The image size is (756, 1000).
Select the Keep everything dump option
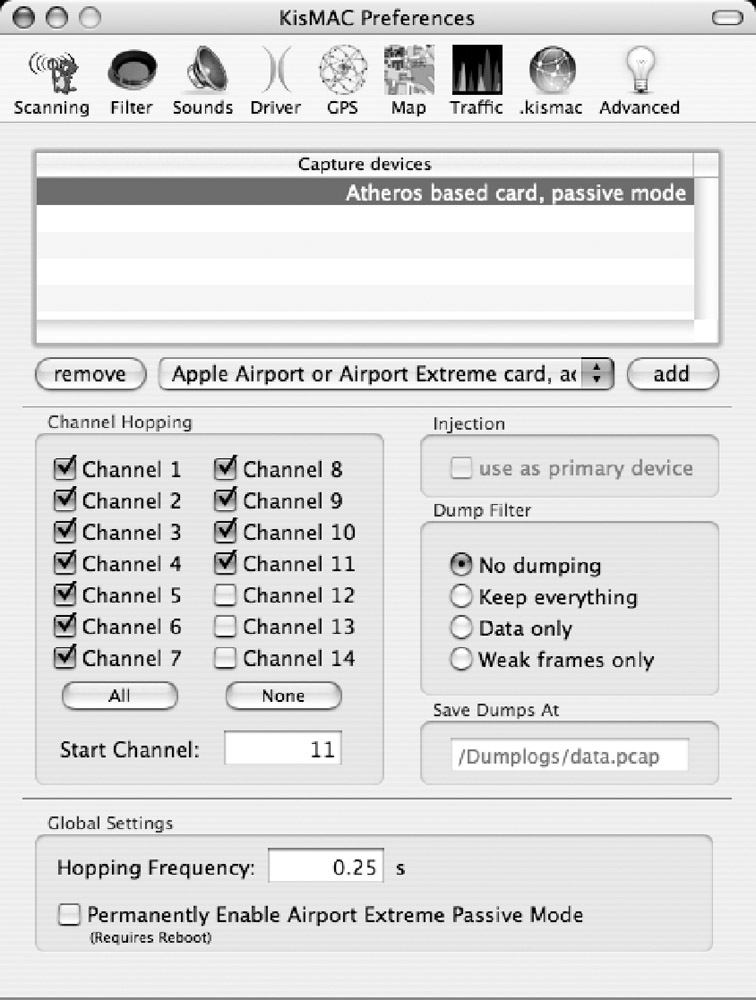tap(461, 597)
